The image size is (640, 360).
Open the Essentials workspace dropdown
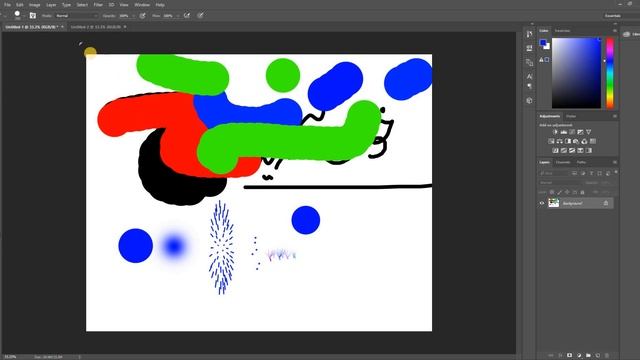pyautogui.click(x=620, y=16)
